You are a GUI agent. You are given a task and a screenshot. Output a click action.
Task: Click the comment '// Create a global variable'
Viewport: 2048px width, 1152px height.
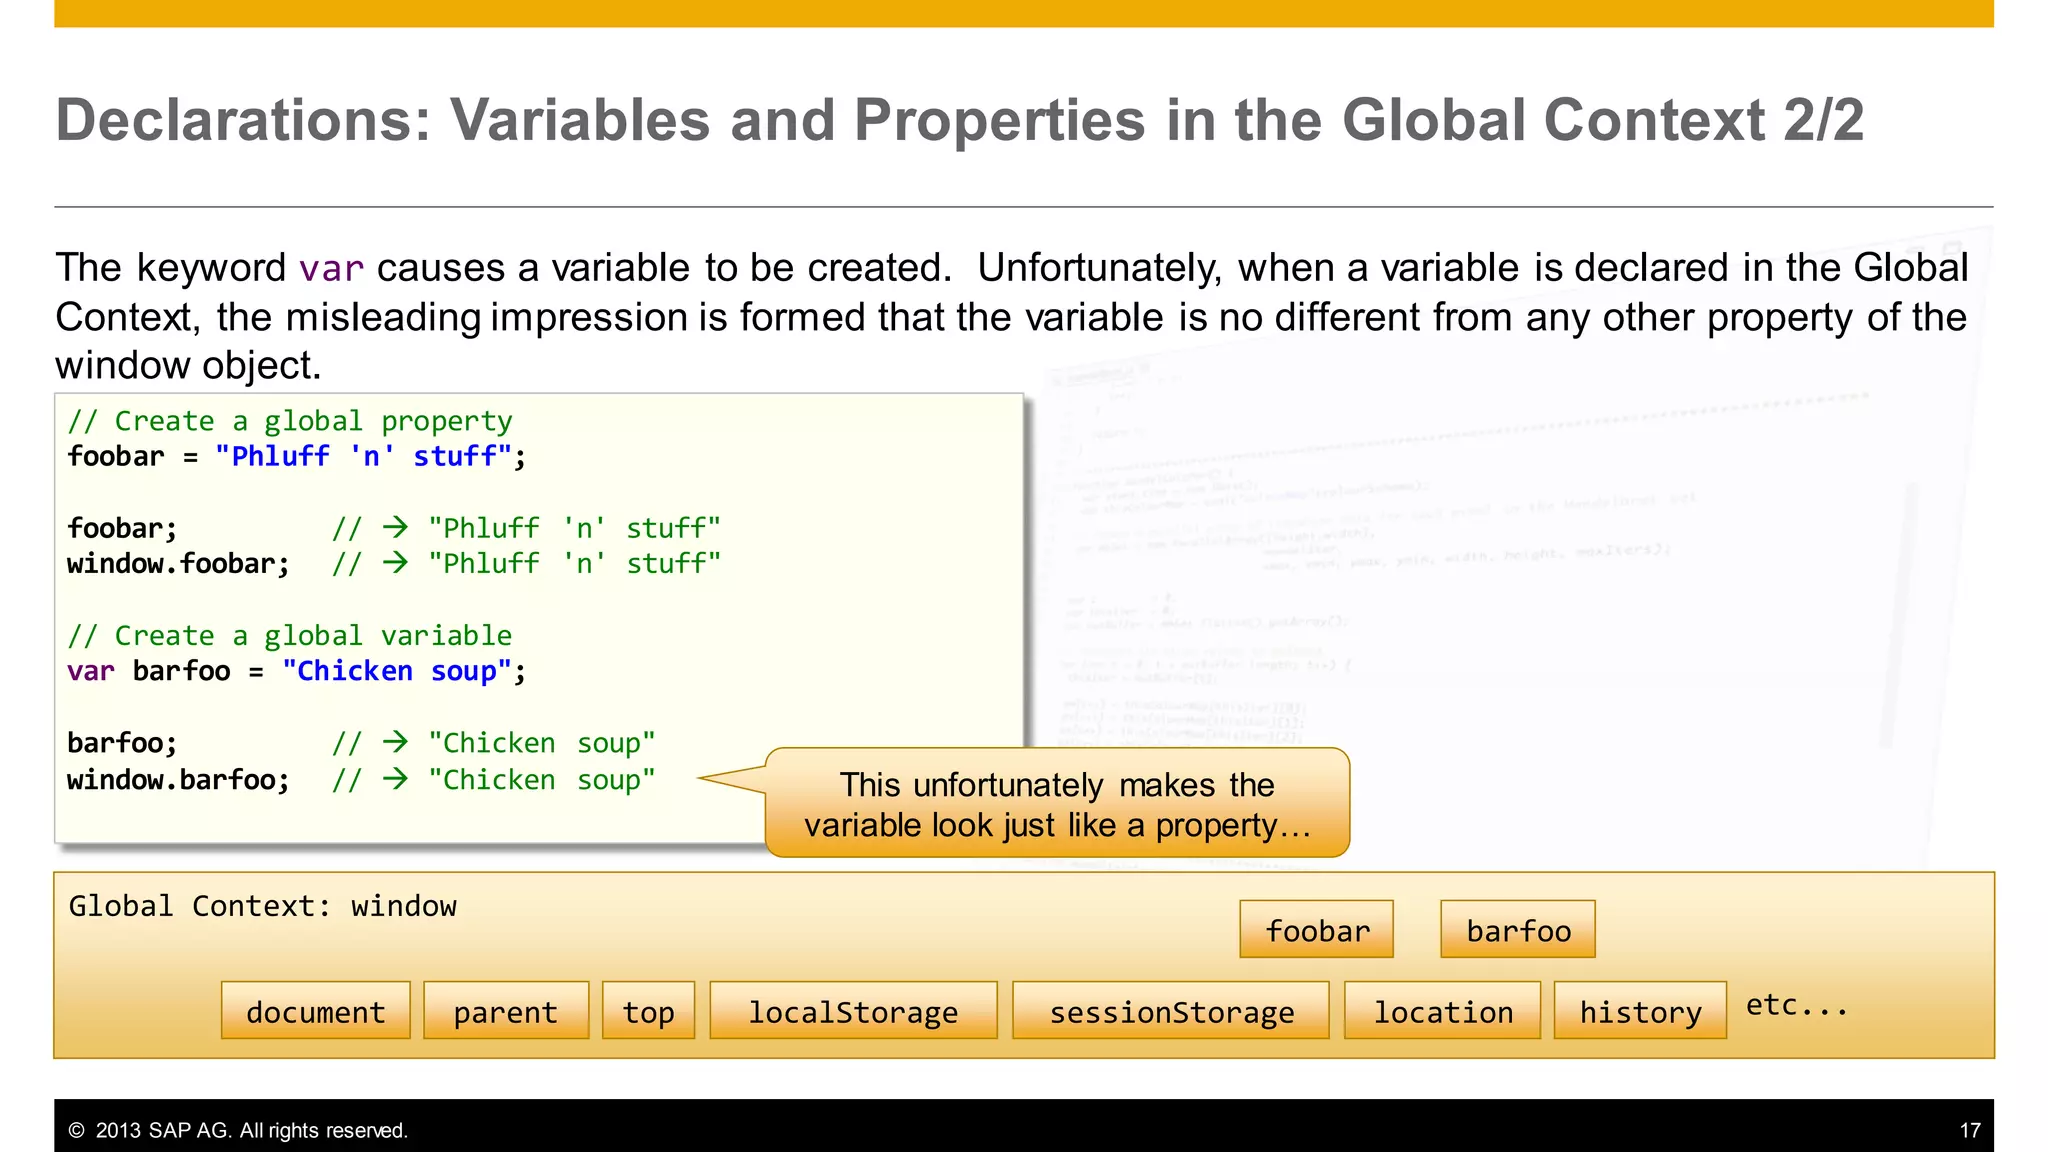pyautogui.click(x=290, y=636)
